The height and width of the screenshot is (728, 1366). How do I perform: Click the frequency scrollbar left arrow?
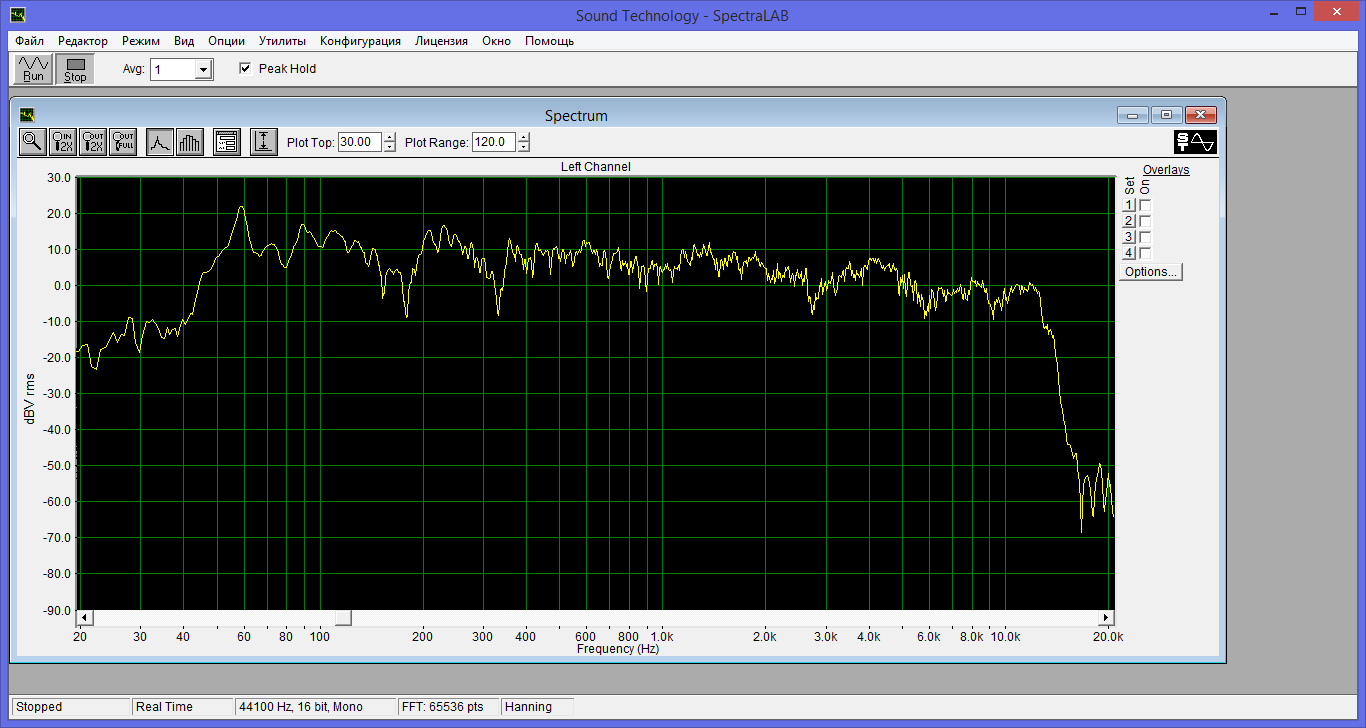click(85, 618)
